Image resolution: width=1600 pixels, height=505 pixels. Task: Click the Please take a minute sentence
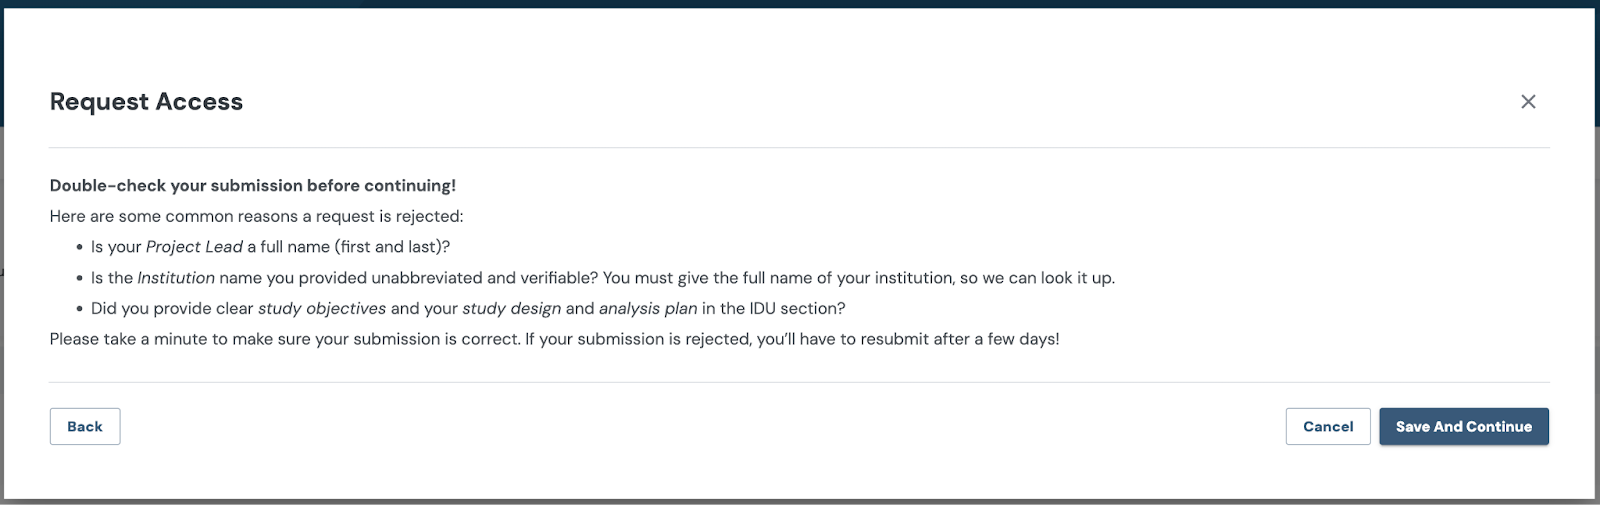tap(285, 340)
